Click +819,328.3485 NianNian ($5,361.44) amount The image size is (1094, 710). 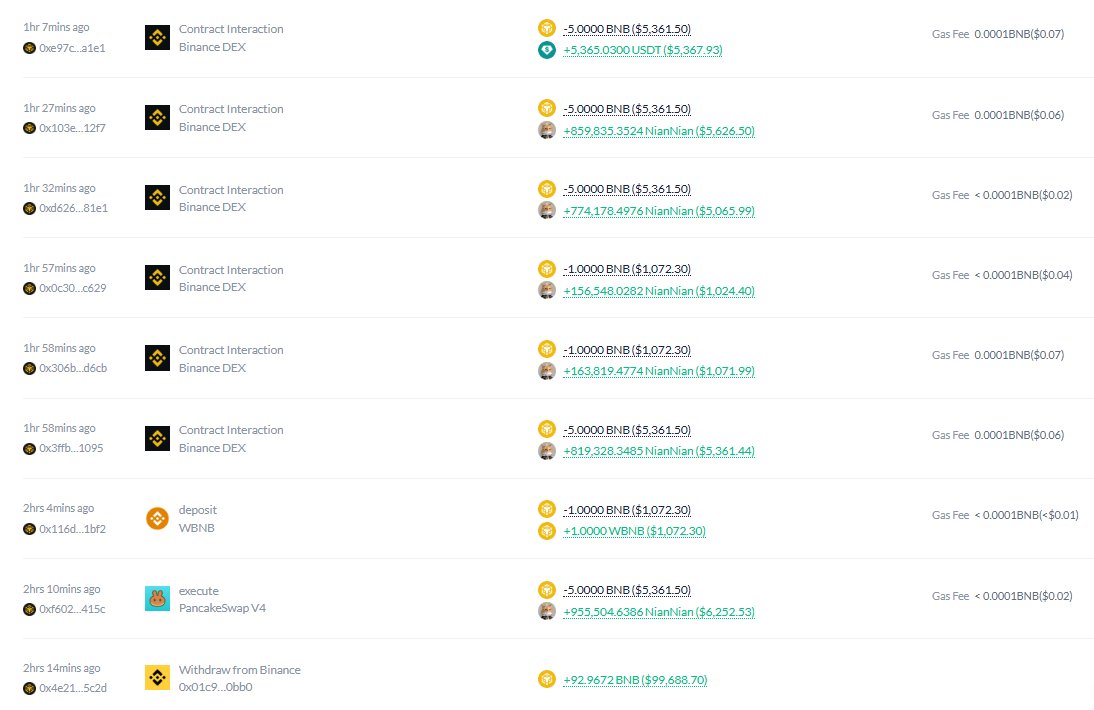[659, 451]
